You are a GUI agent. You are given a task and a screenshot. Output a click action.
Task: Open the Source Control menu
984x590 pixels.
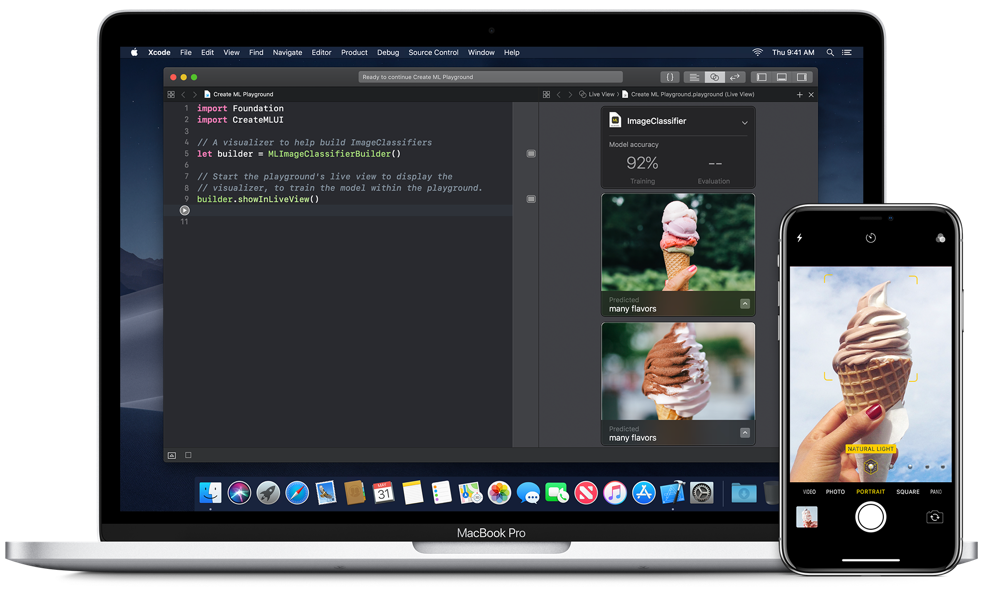(x=433, y=52)
